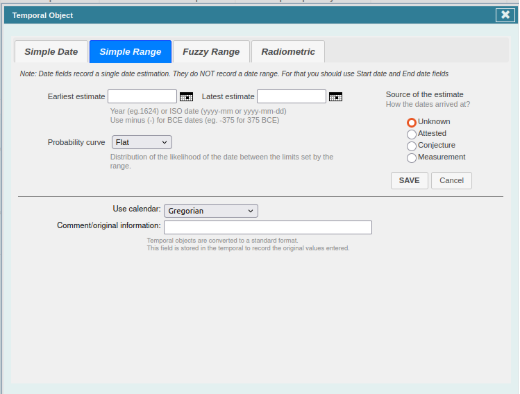Close the Temporal Object dialog
This screenshot has height=394, width=520.
[505, 15]
